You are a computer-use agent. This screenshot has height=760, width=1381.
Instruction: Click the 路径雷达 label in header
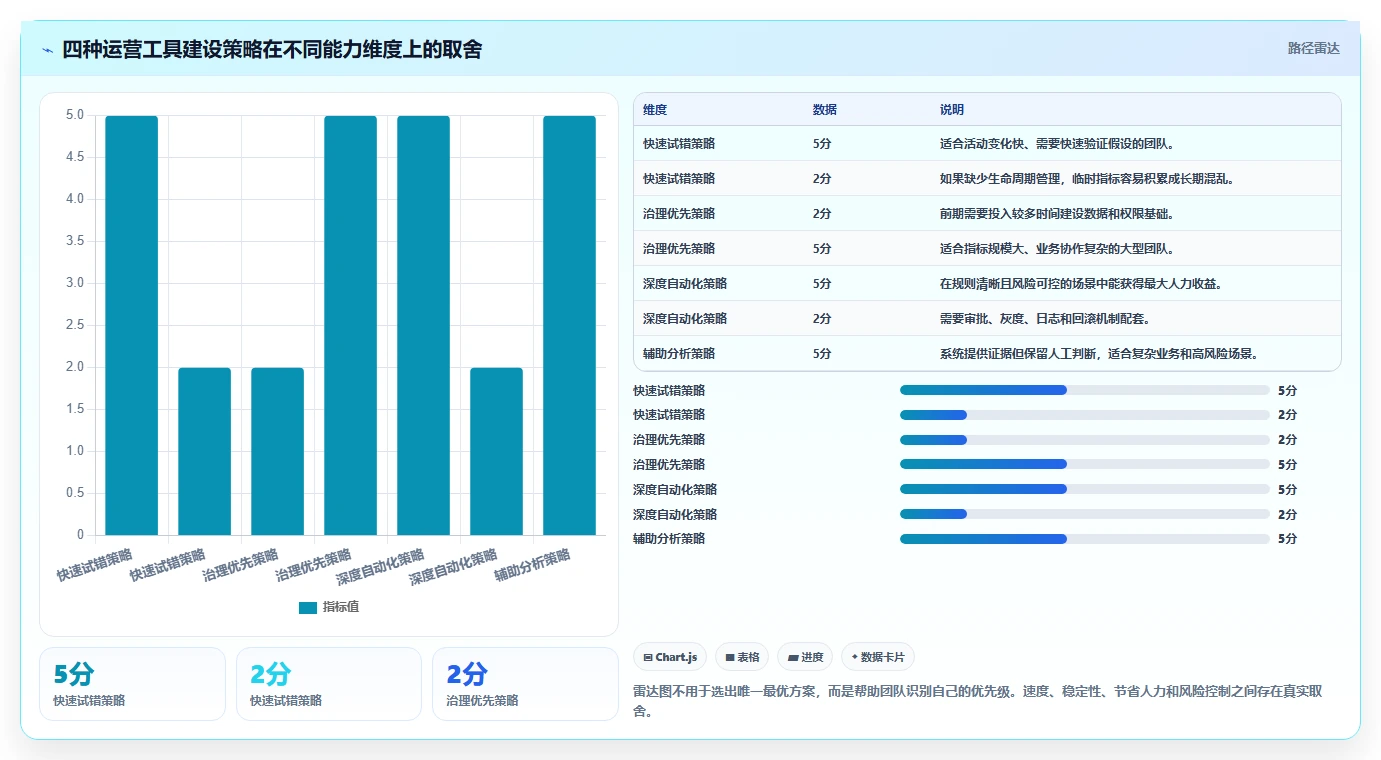click(x=1313, y=48)
